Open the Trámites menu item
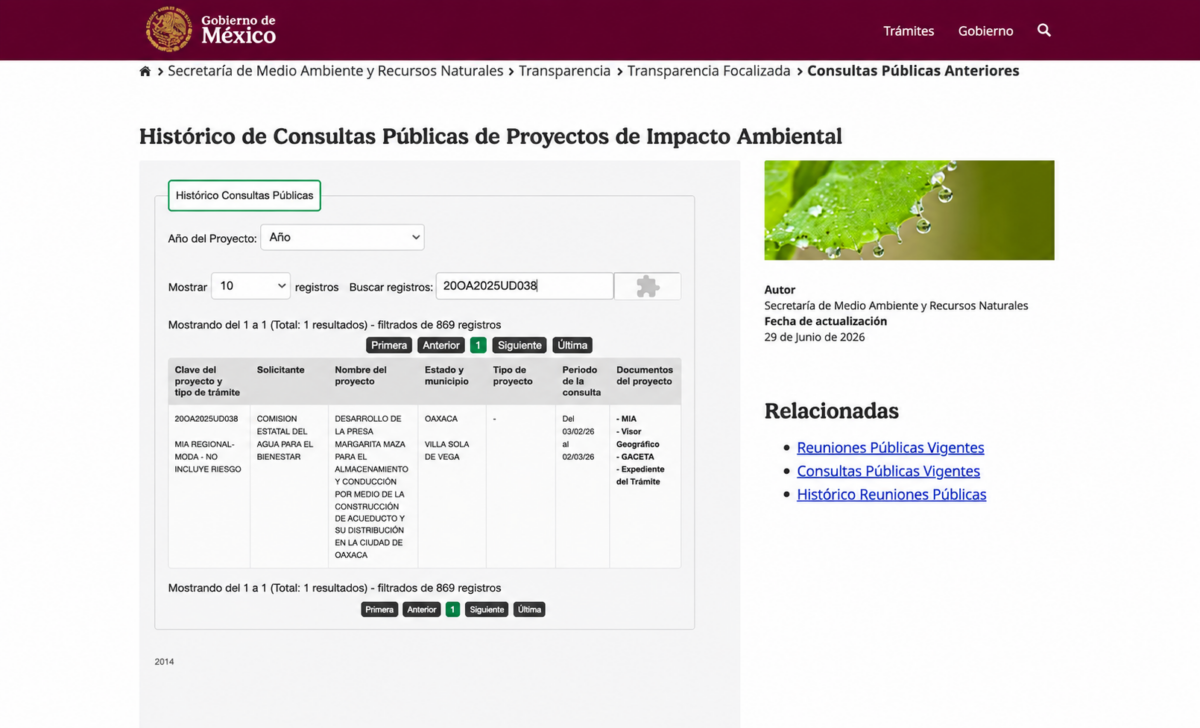Screen dimensions: 1200x728 click(x=908, y=31)
